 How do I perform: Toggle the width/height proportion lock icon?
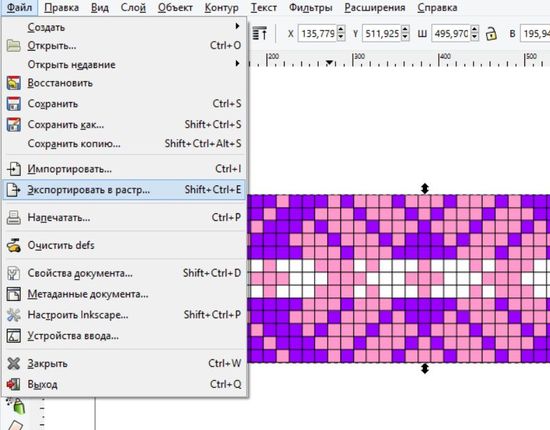pos(491,34)
